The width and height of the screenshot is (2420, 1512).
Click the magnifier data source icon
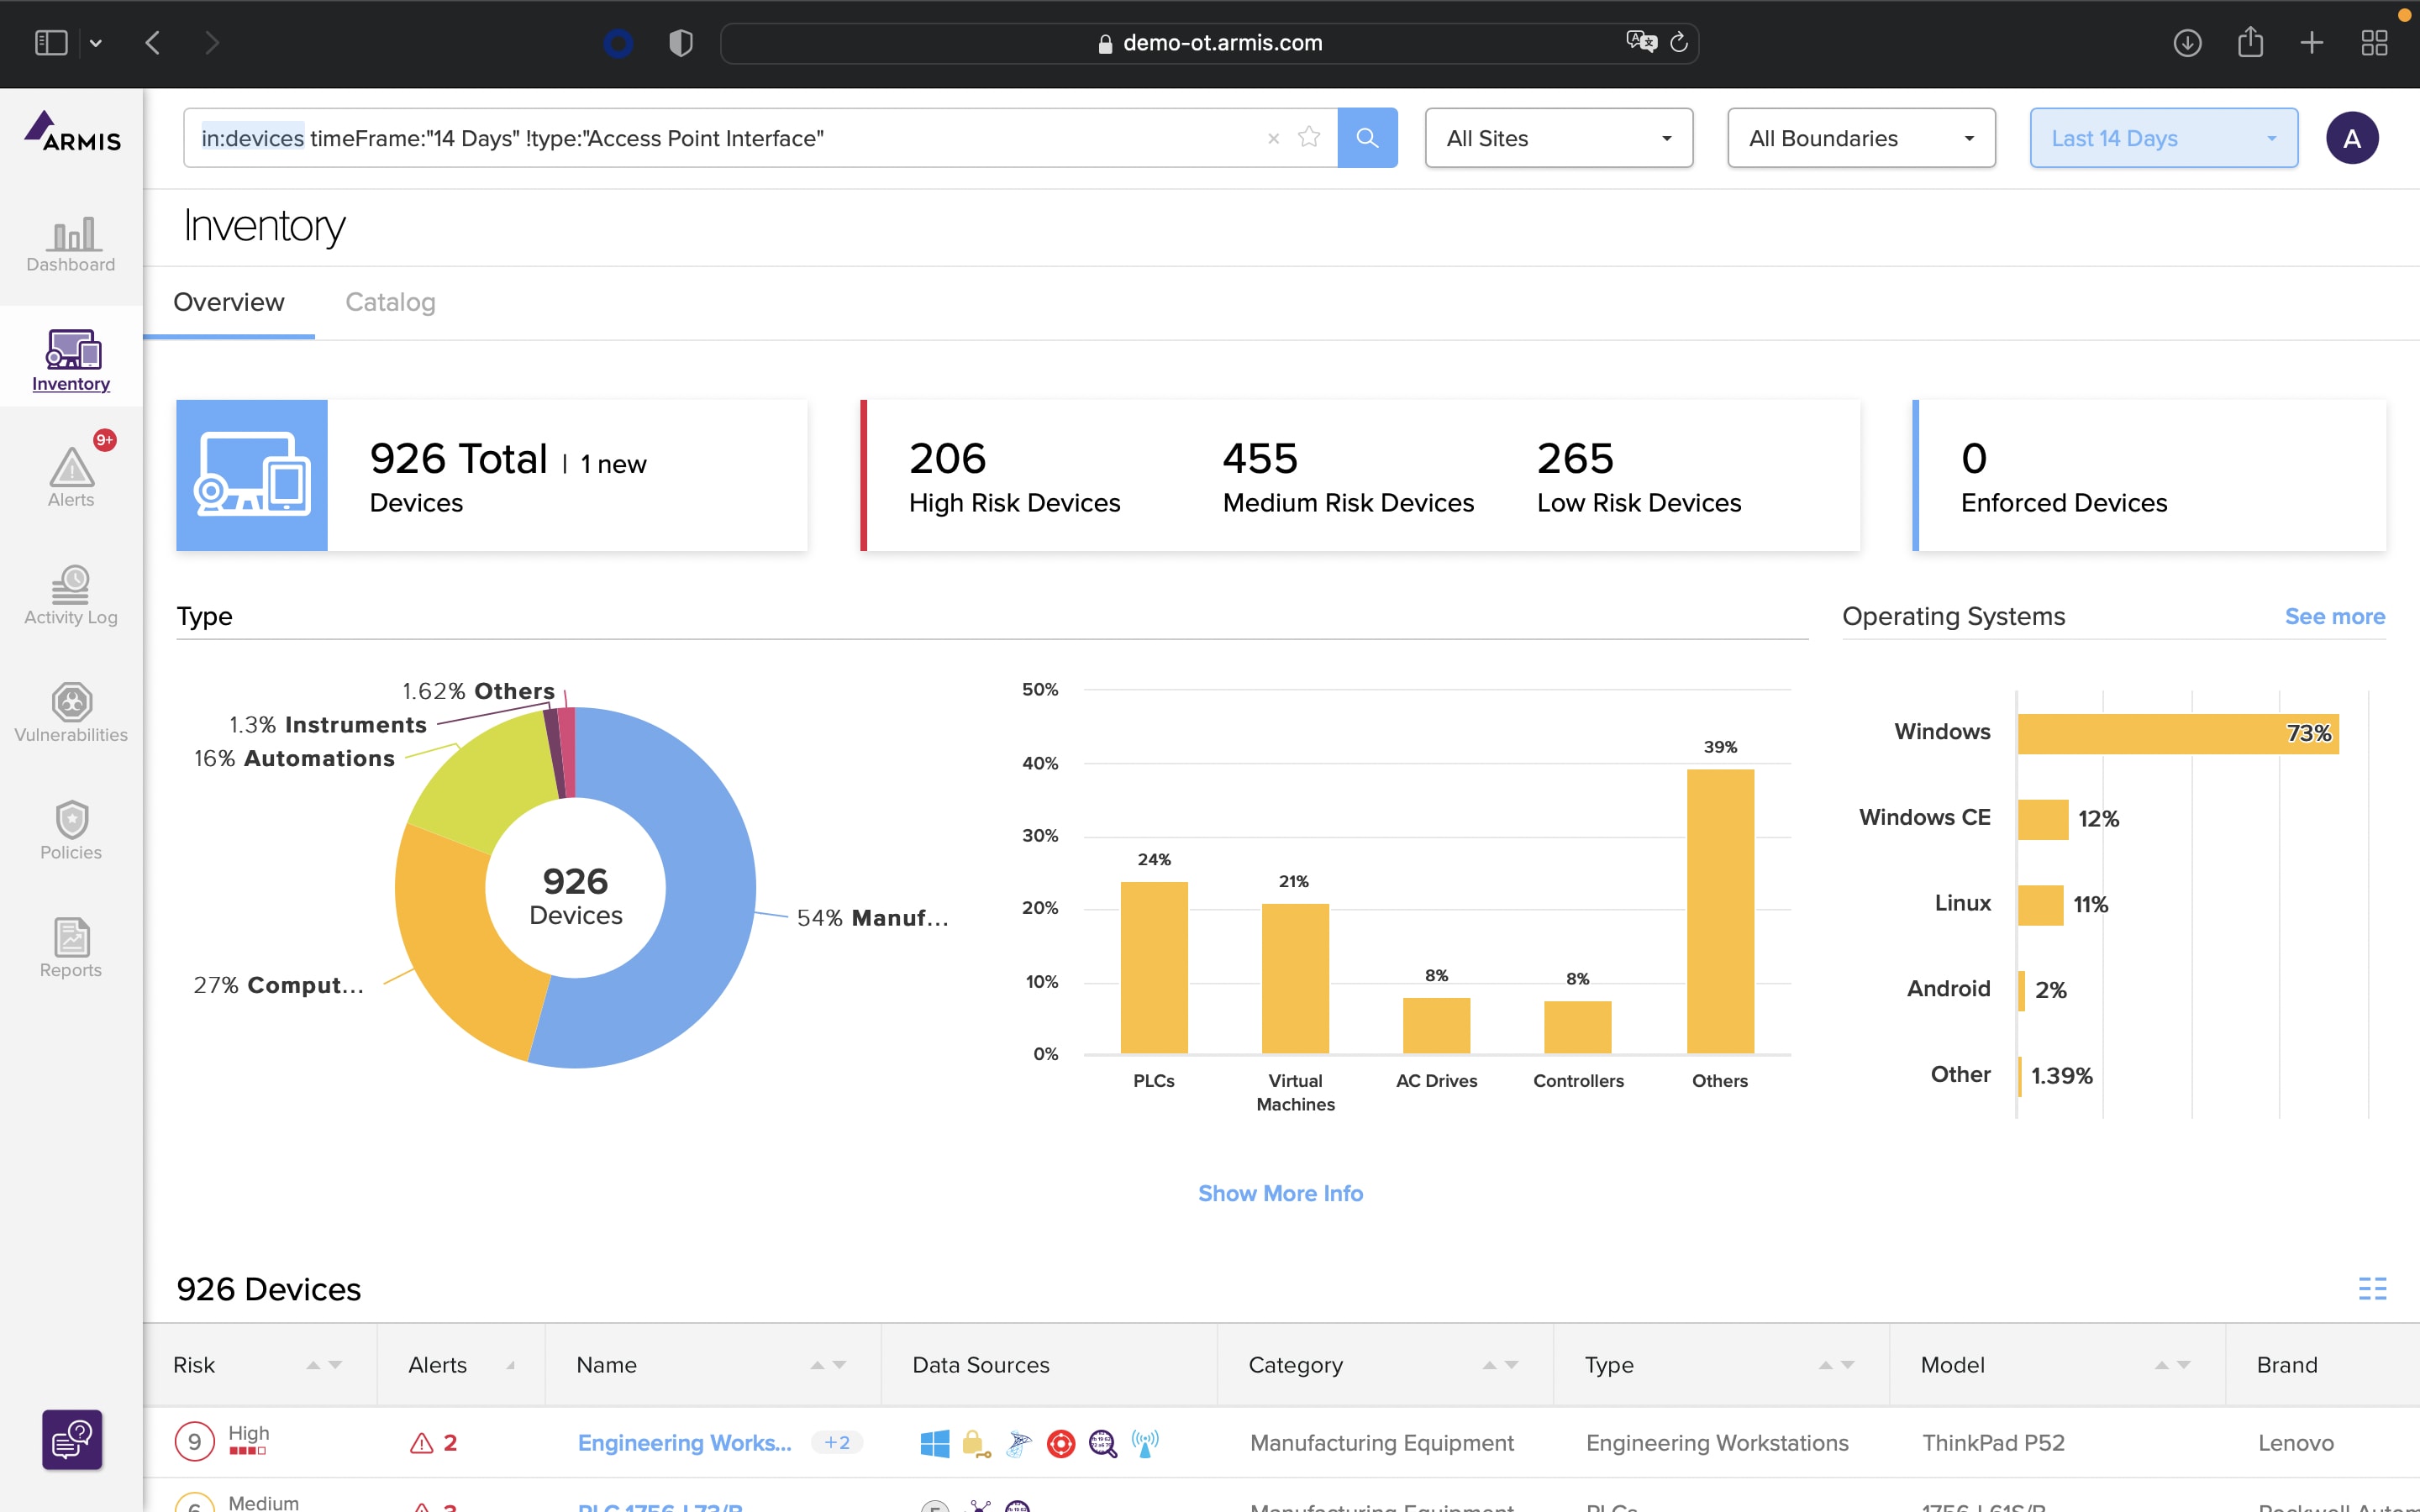coord(1102,1442)
